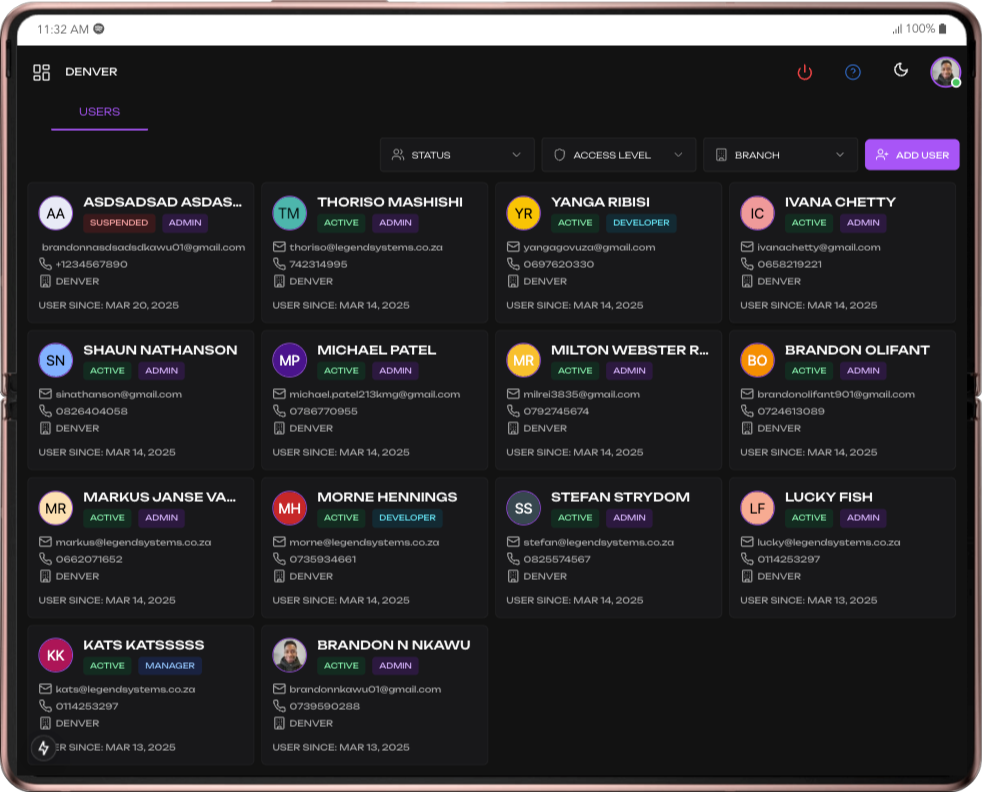Click the profile avatar in top bar
This screenshot has height=792, width=982.
click(945, 72)
